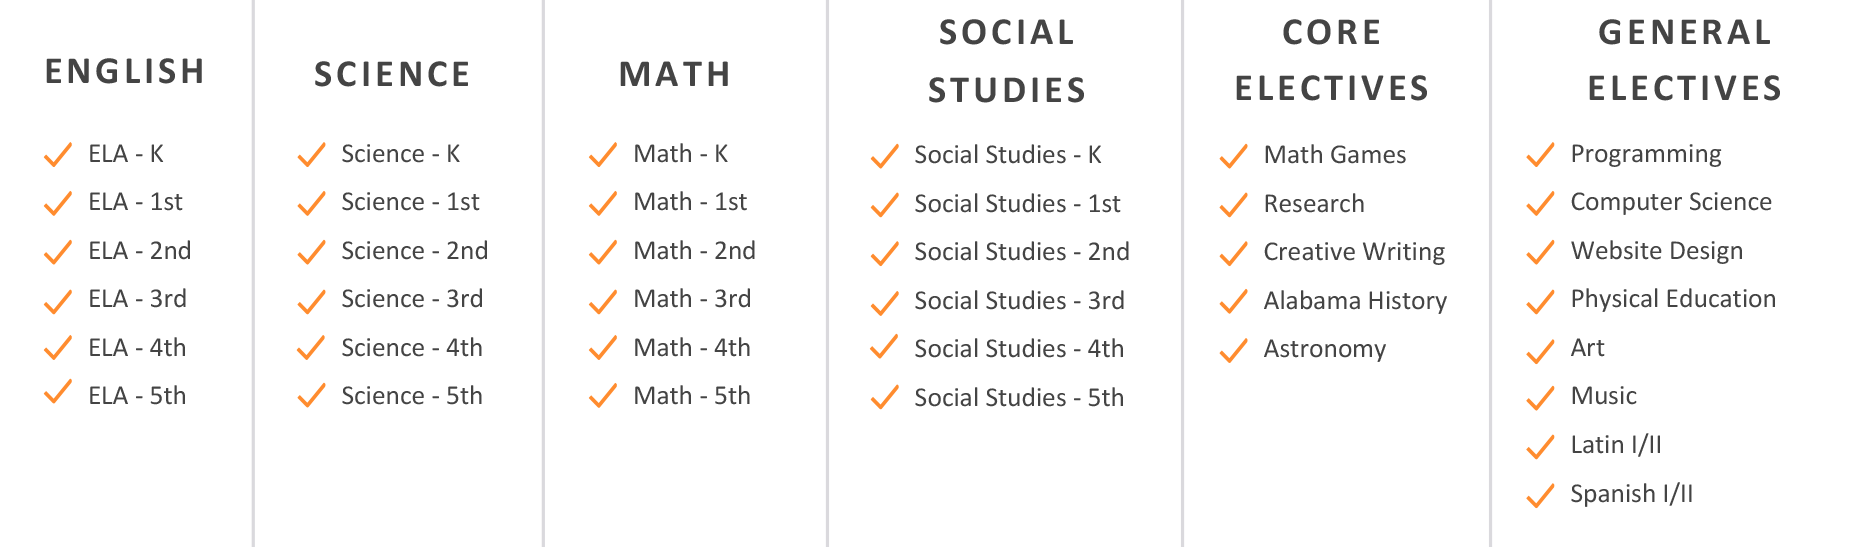1875x547 pixels.
Task: Click the checkmark next to Social Studies - 2nd
Action: [884, 253]
